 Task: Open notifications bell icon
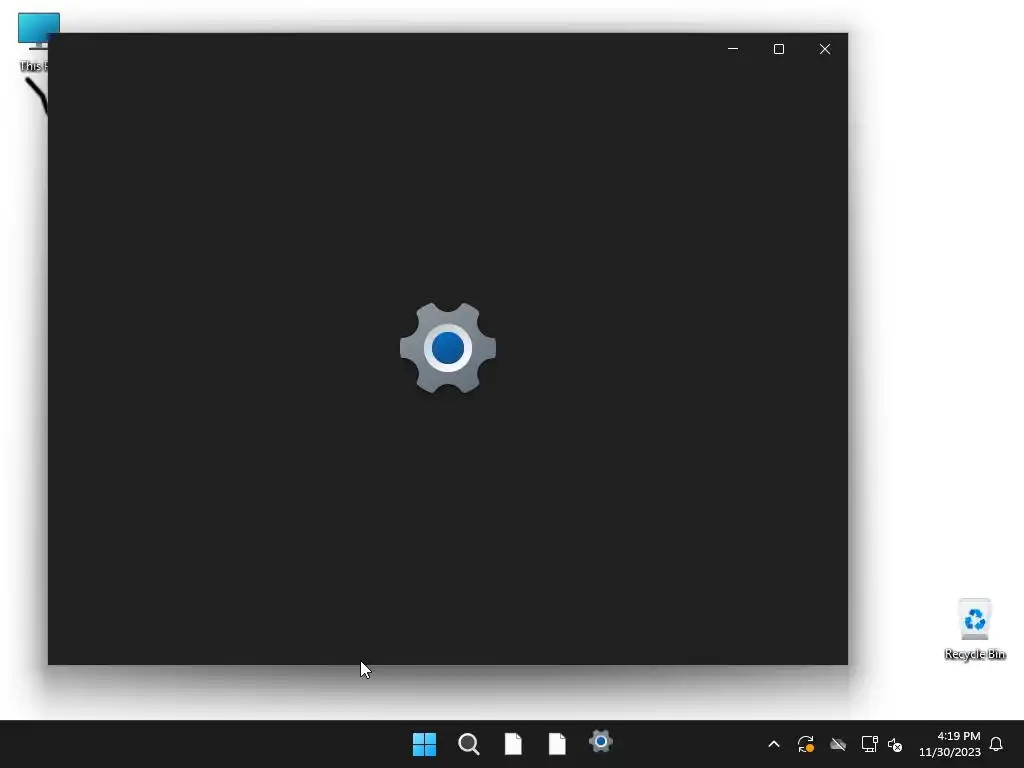click(x=996, y=744)
